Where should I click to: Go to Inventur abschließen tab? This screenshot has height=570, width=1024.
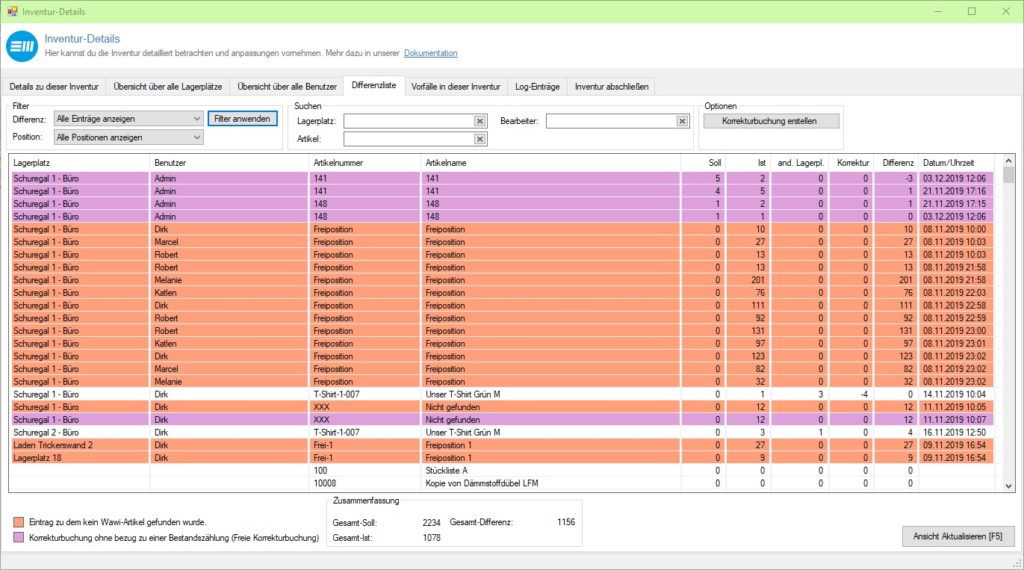611,87
